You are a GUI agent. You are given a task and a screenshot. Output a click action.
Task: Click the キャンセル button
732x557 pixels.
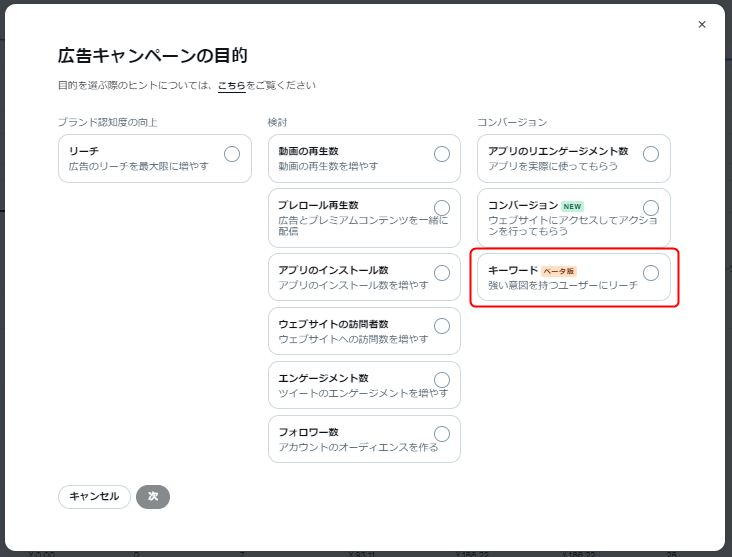coord(94,496)
